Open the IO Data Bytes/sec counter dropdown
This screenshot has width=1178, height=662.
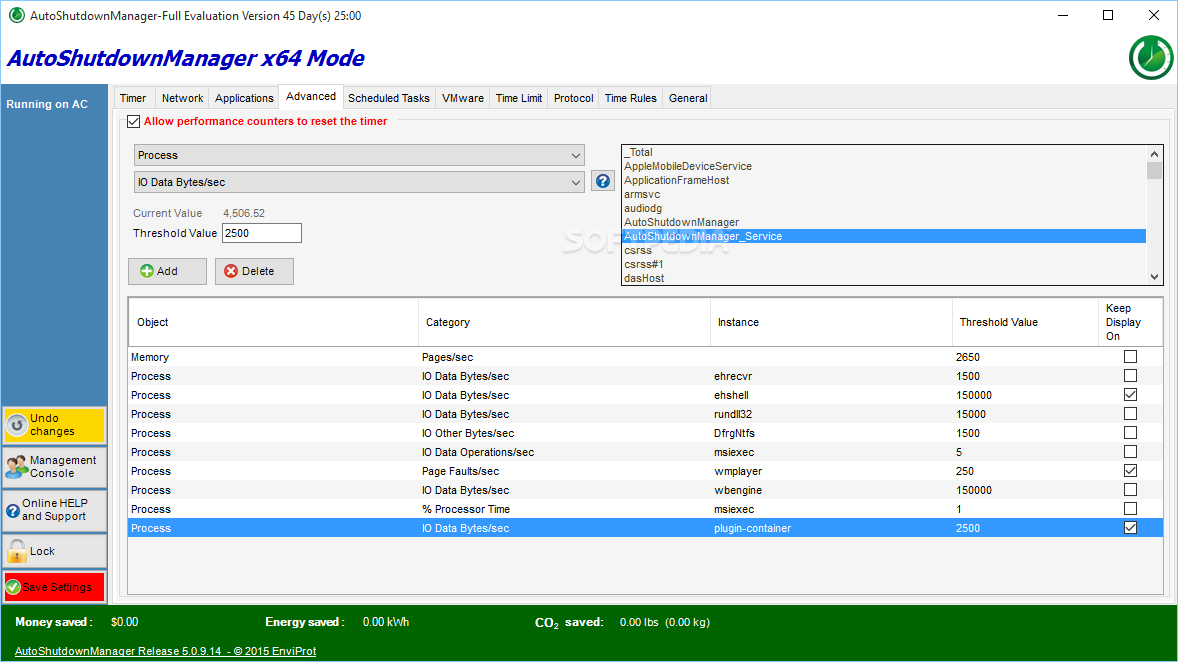tap(359, 182)
